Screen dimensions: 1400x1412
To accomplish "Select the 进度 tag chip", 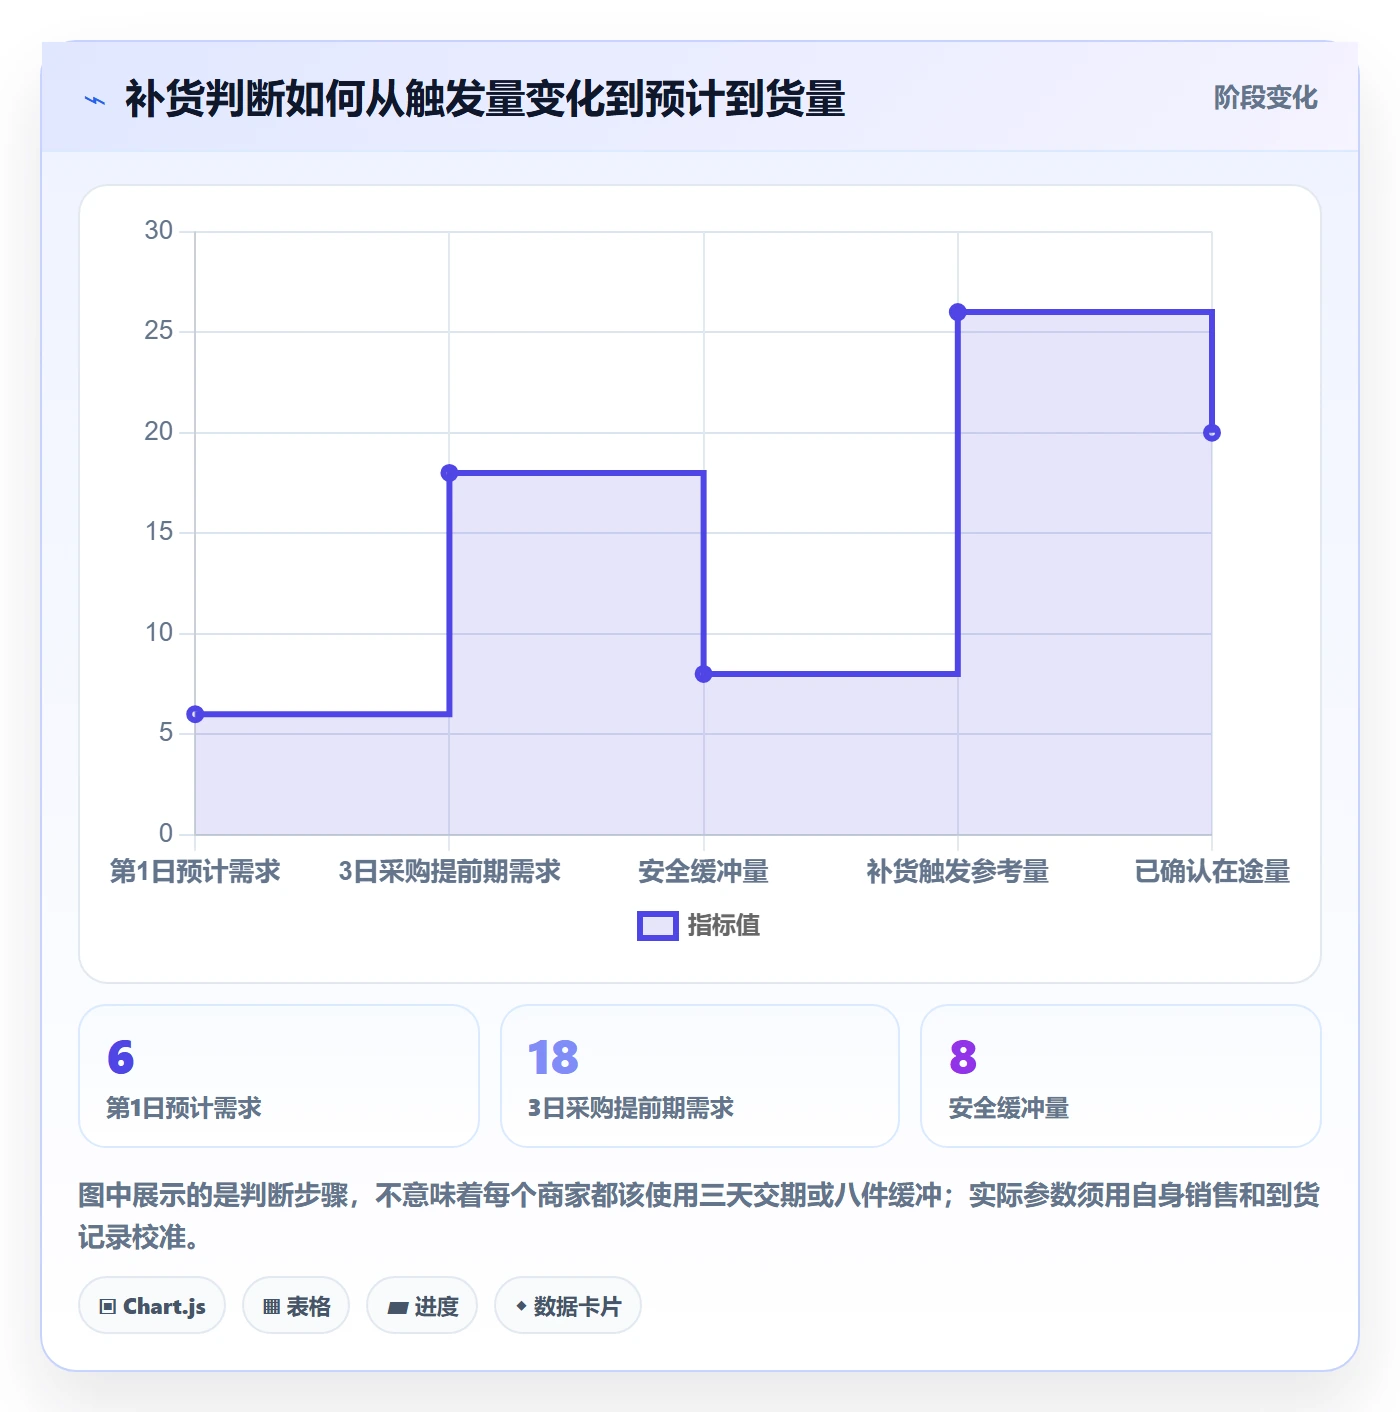I will (x=422, y=1306).
